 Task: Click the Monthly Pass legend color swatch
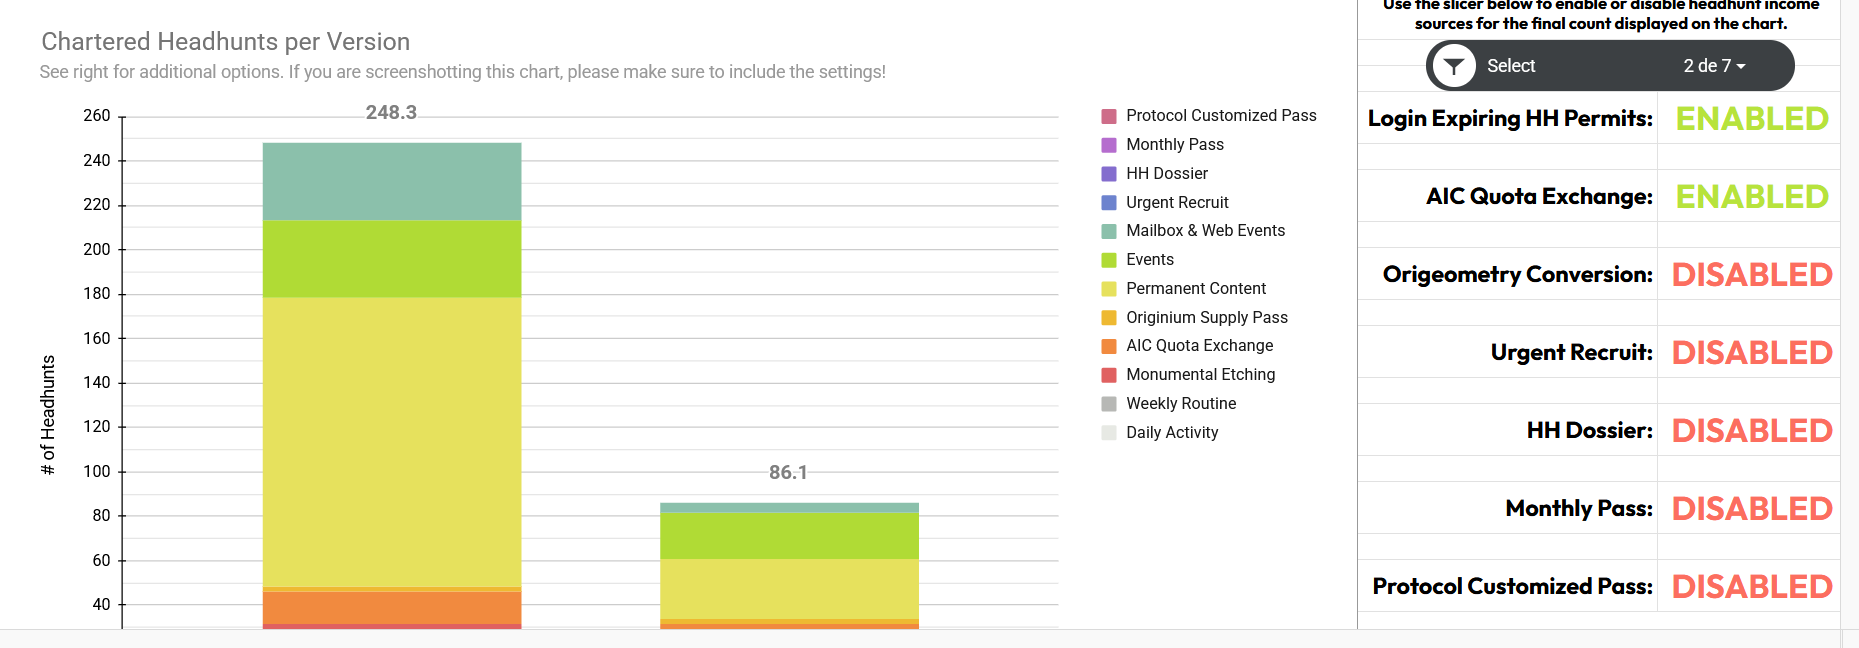pyautogui.click(x=1109, y=145)
